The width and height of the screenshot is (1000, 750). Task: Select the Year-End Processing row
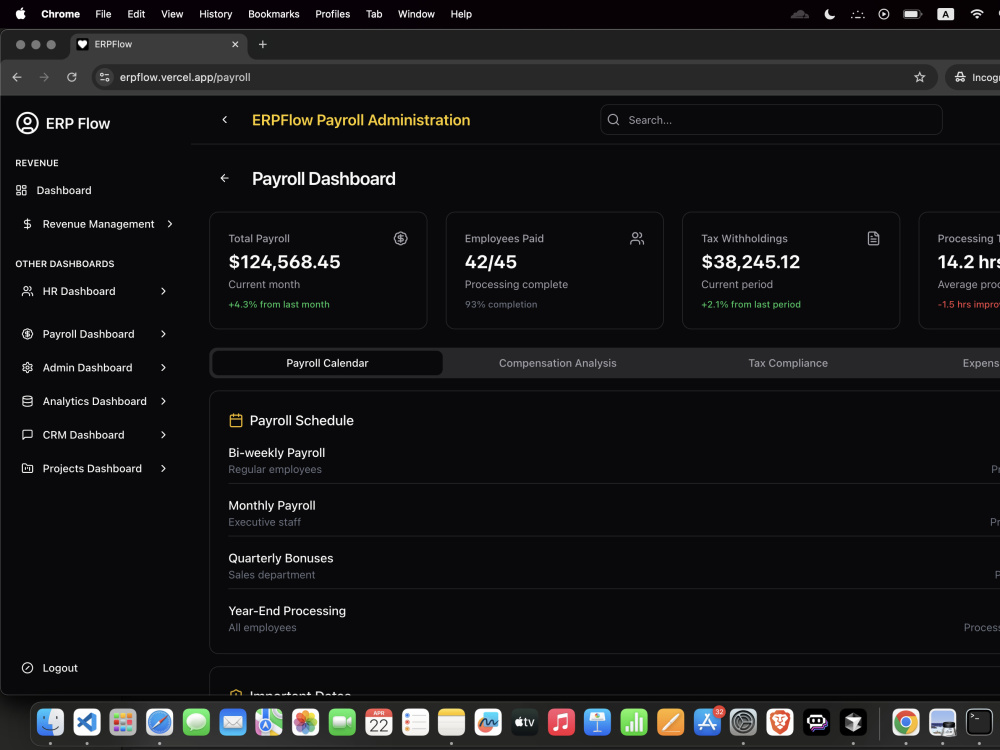[x=614, y=619]
